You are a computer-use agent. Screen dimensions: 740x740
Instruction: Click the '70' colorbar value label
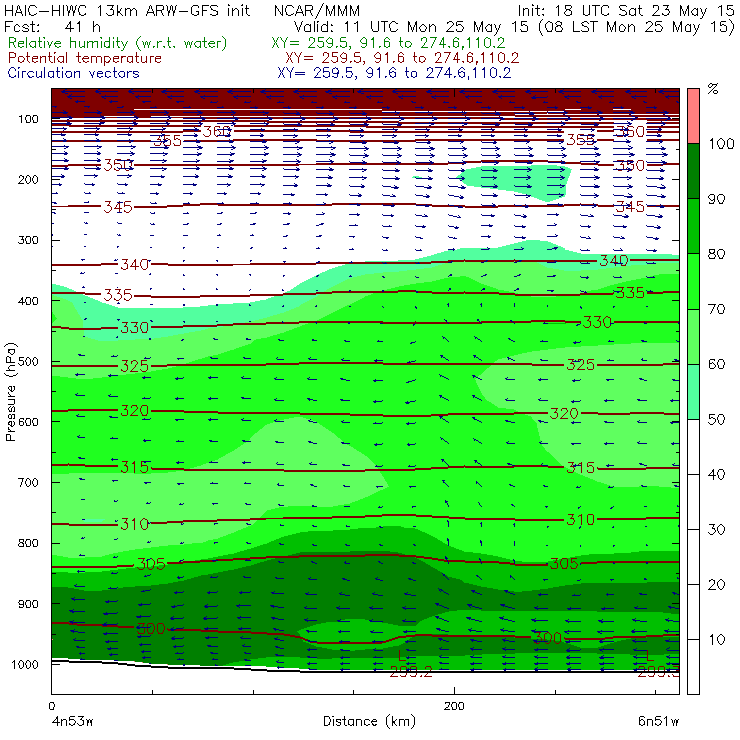tap(716, 309)
